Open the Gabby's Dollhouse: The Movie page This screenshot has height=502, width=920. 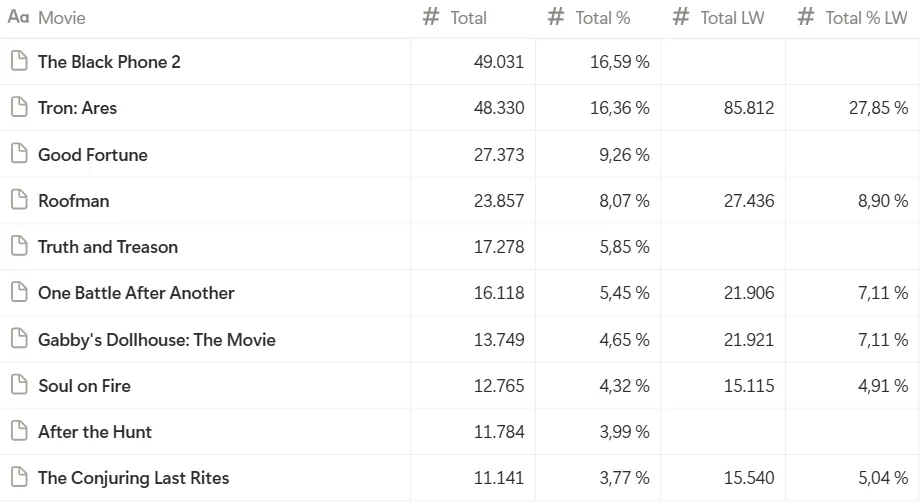point(156,340)
